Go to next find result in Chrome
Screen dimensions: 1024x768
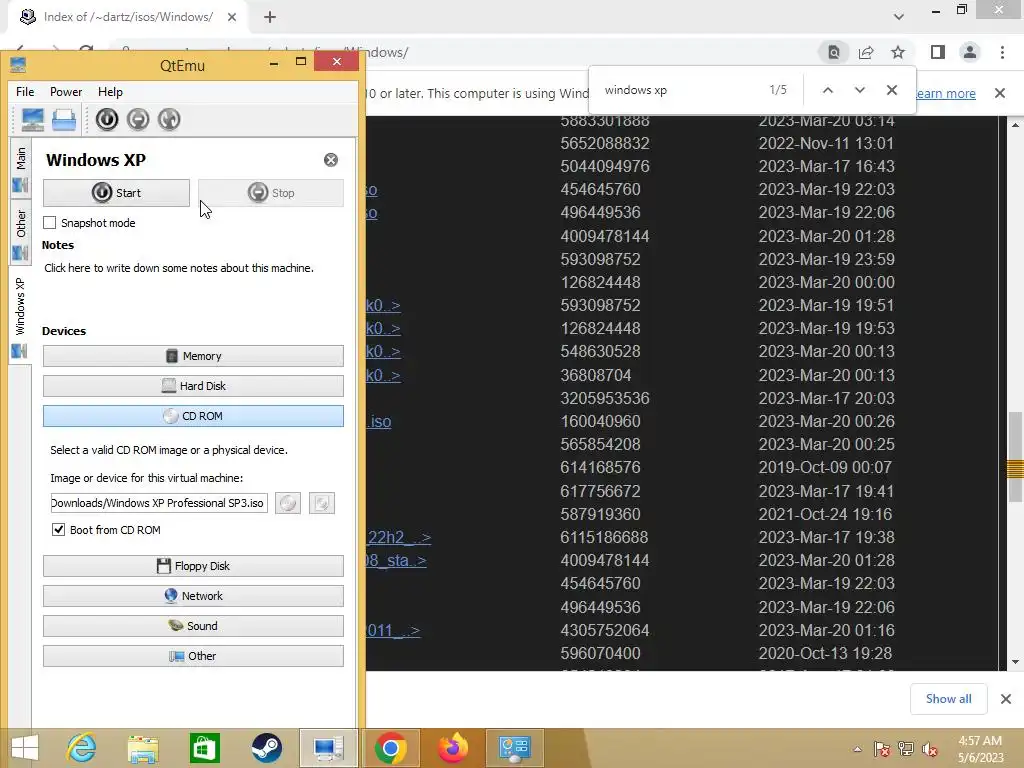tap(859, 90)
